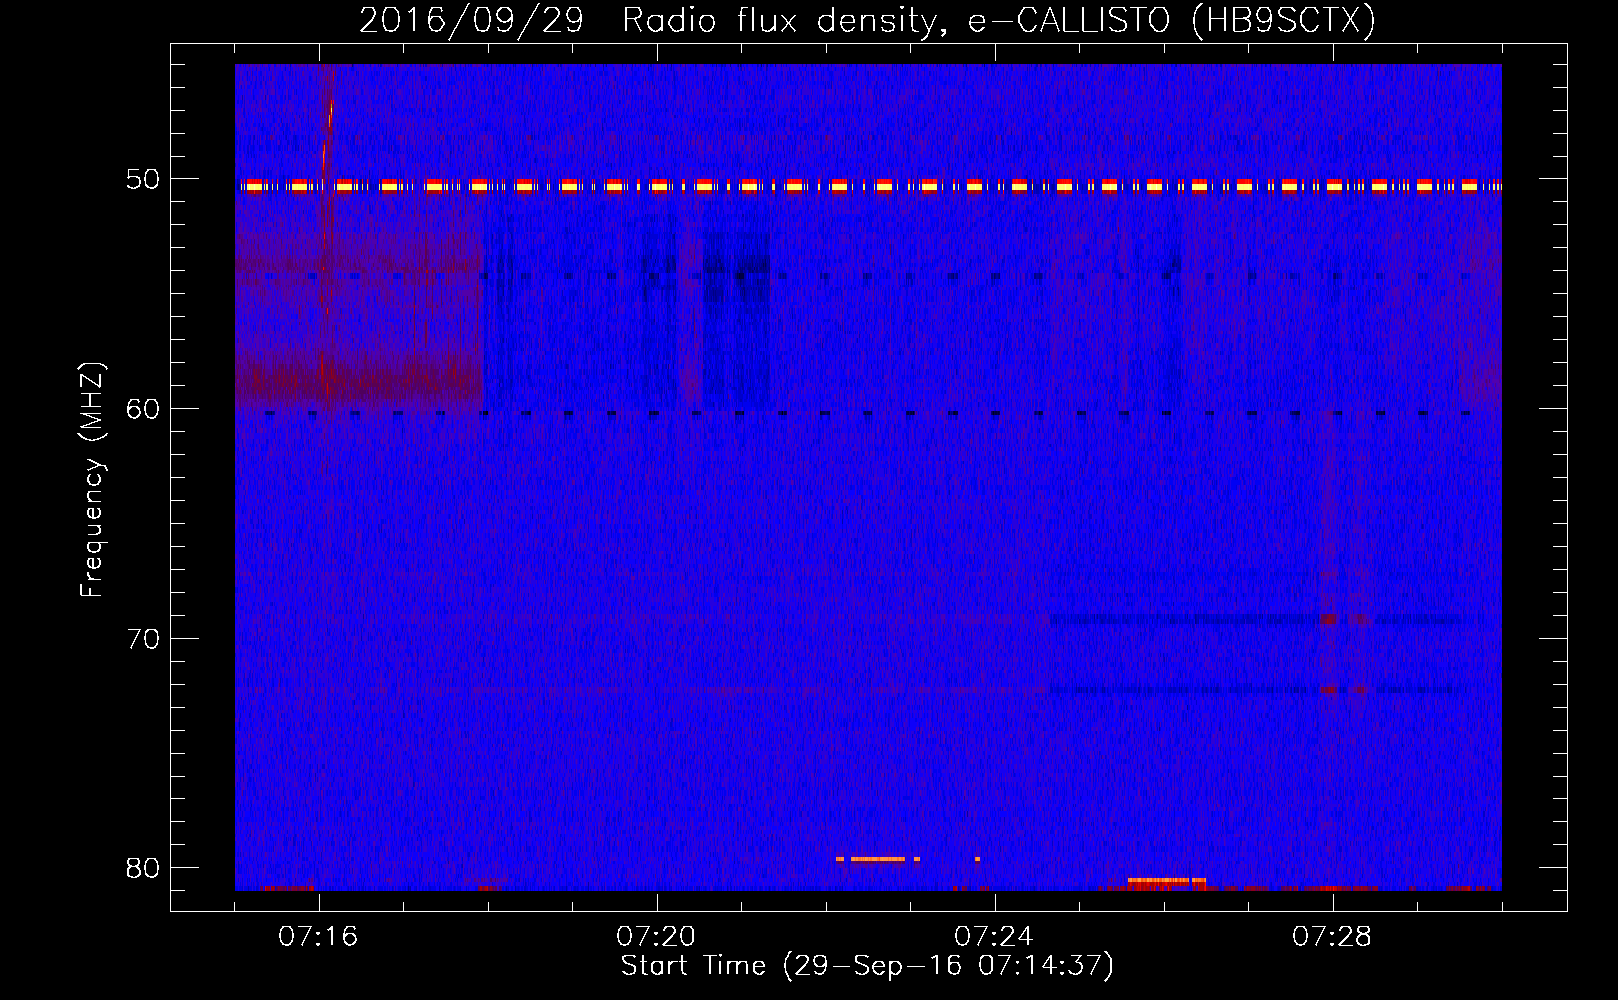1618x1000 pixels.
Task: Click the 60 frequency tick label
Action: pyautogui.click(x=143, y=408)
